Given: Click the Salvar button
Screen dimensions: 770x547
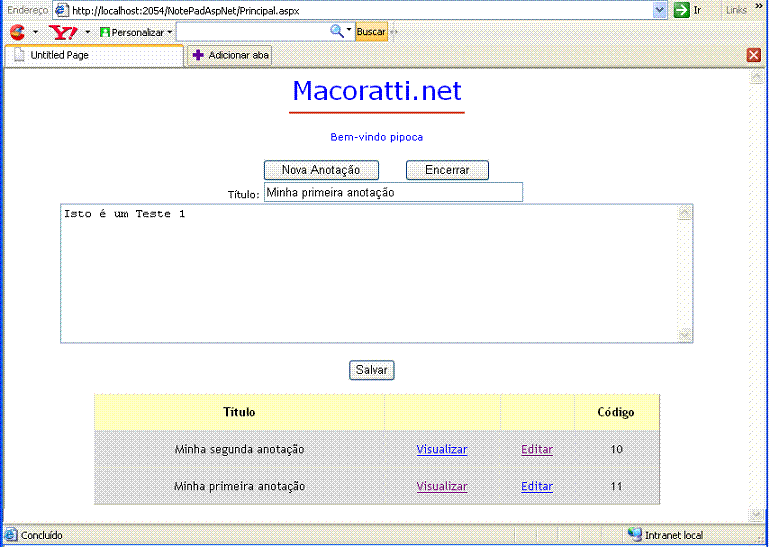Looking at the screenshot, I should coord(372,370).
